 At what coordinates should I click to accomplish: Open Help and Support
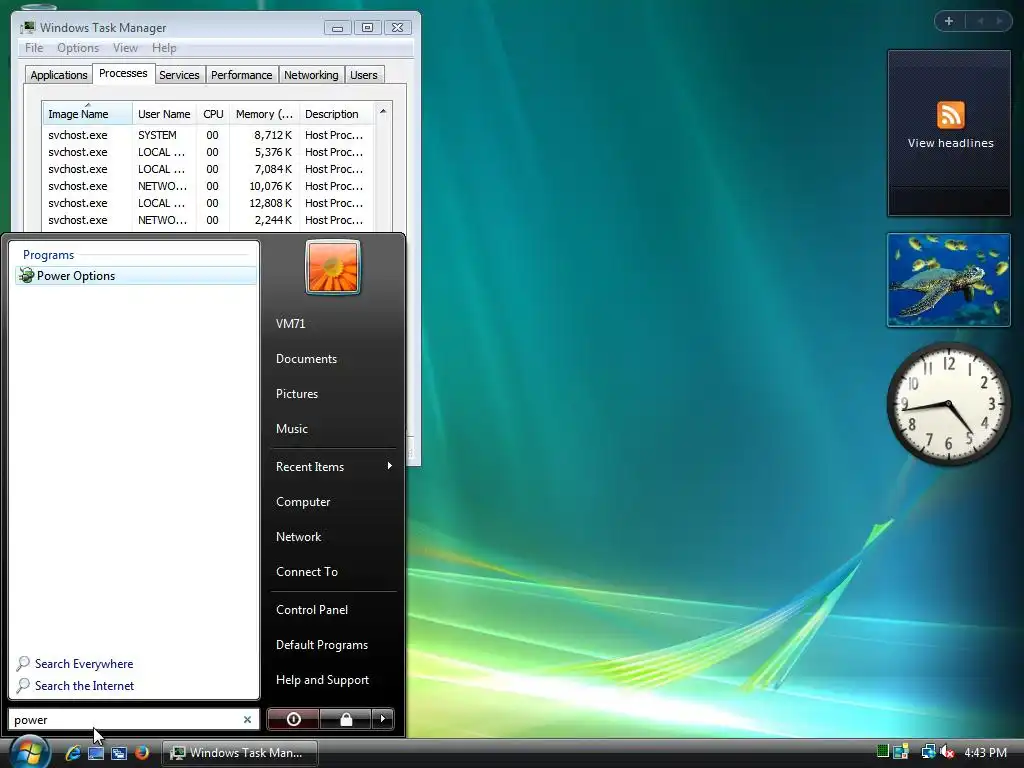[x=322, y=680]
